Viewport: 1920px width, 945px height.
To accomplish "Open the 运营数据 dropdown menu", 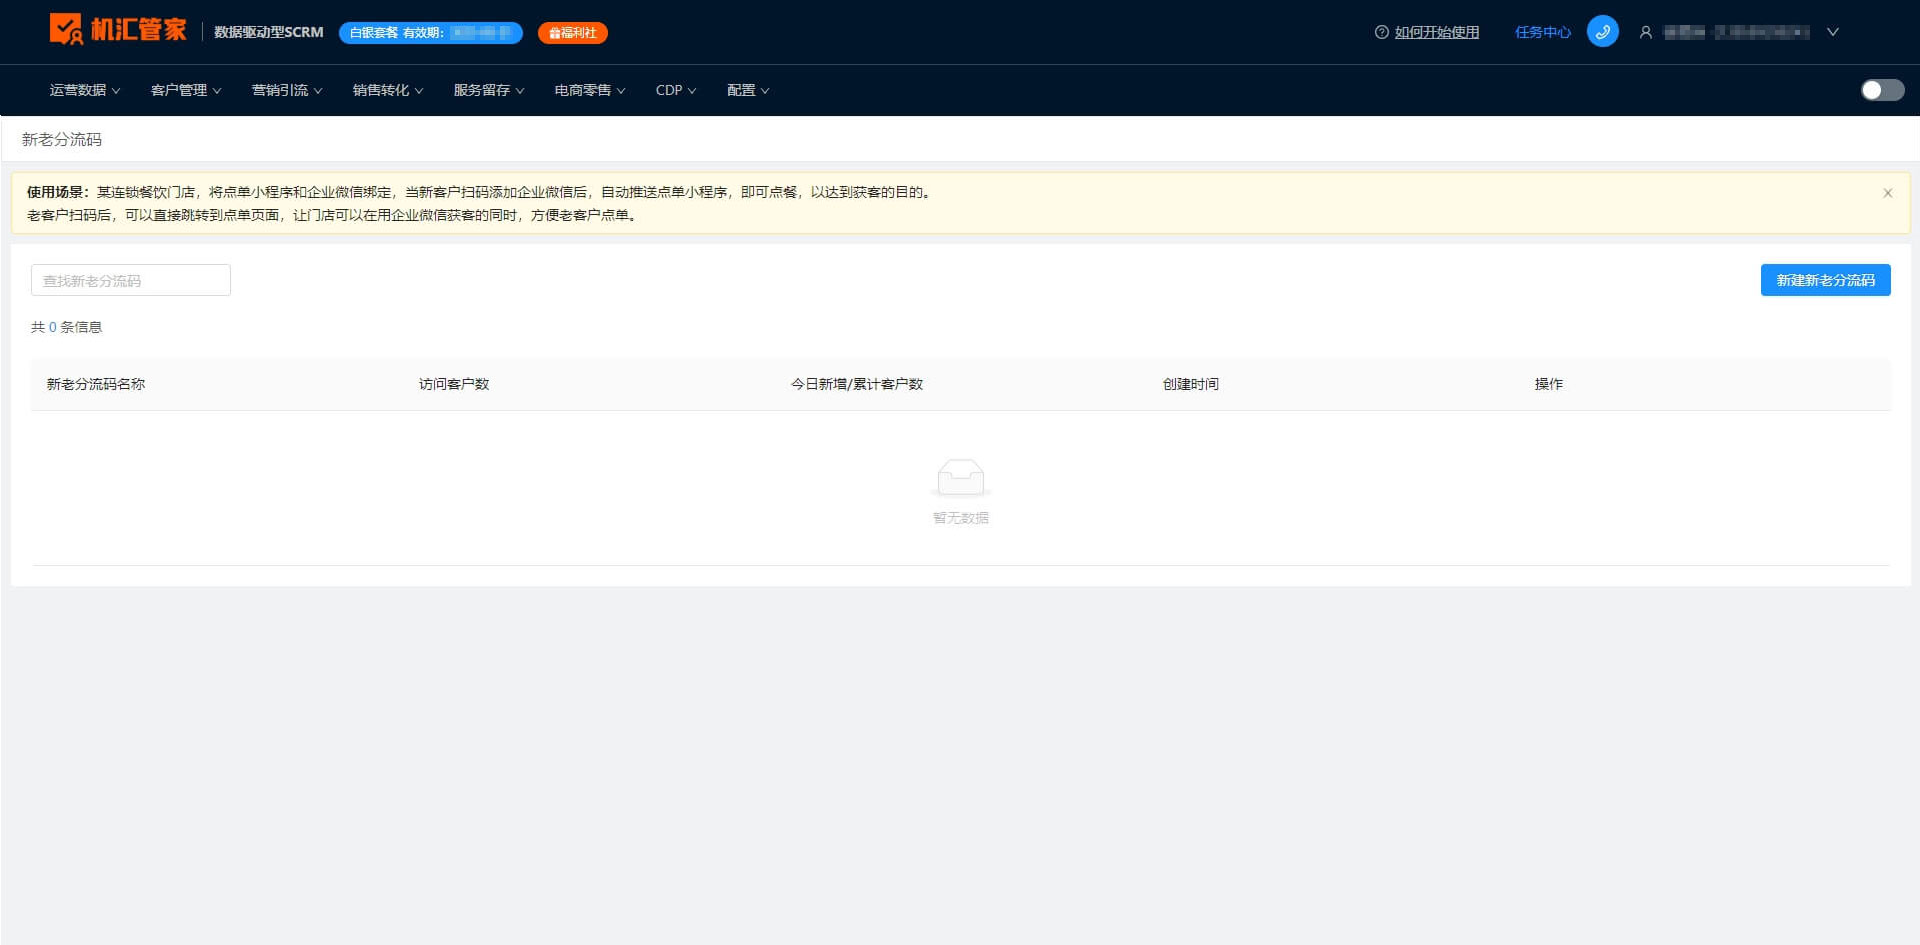I will point(85,90).
